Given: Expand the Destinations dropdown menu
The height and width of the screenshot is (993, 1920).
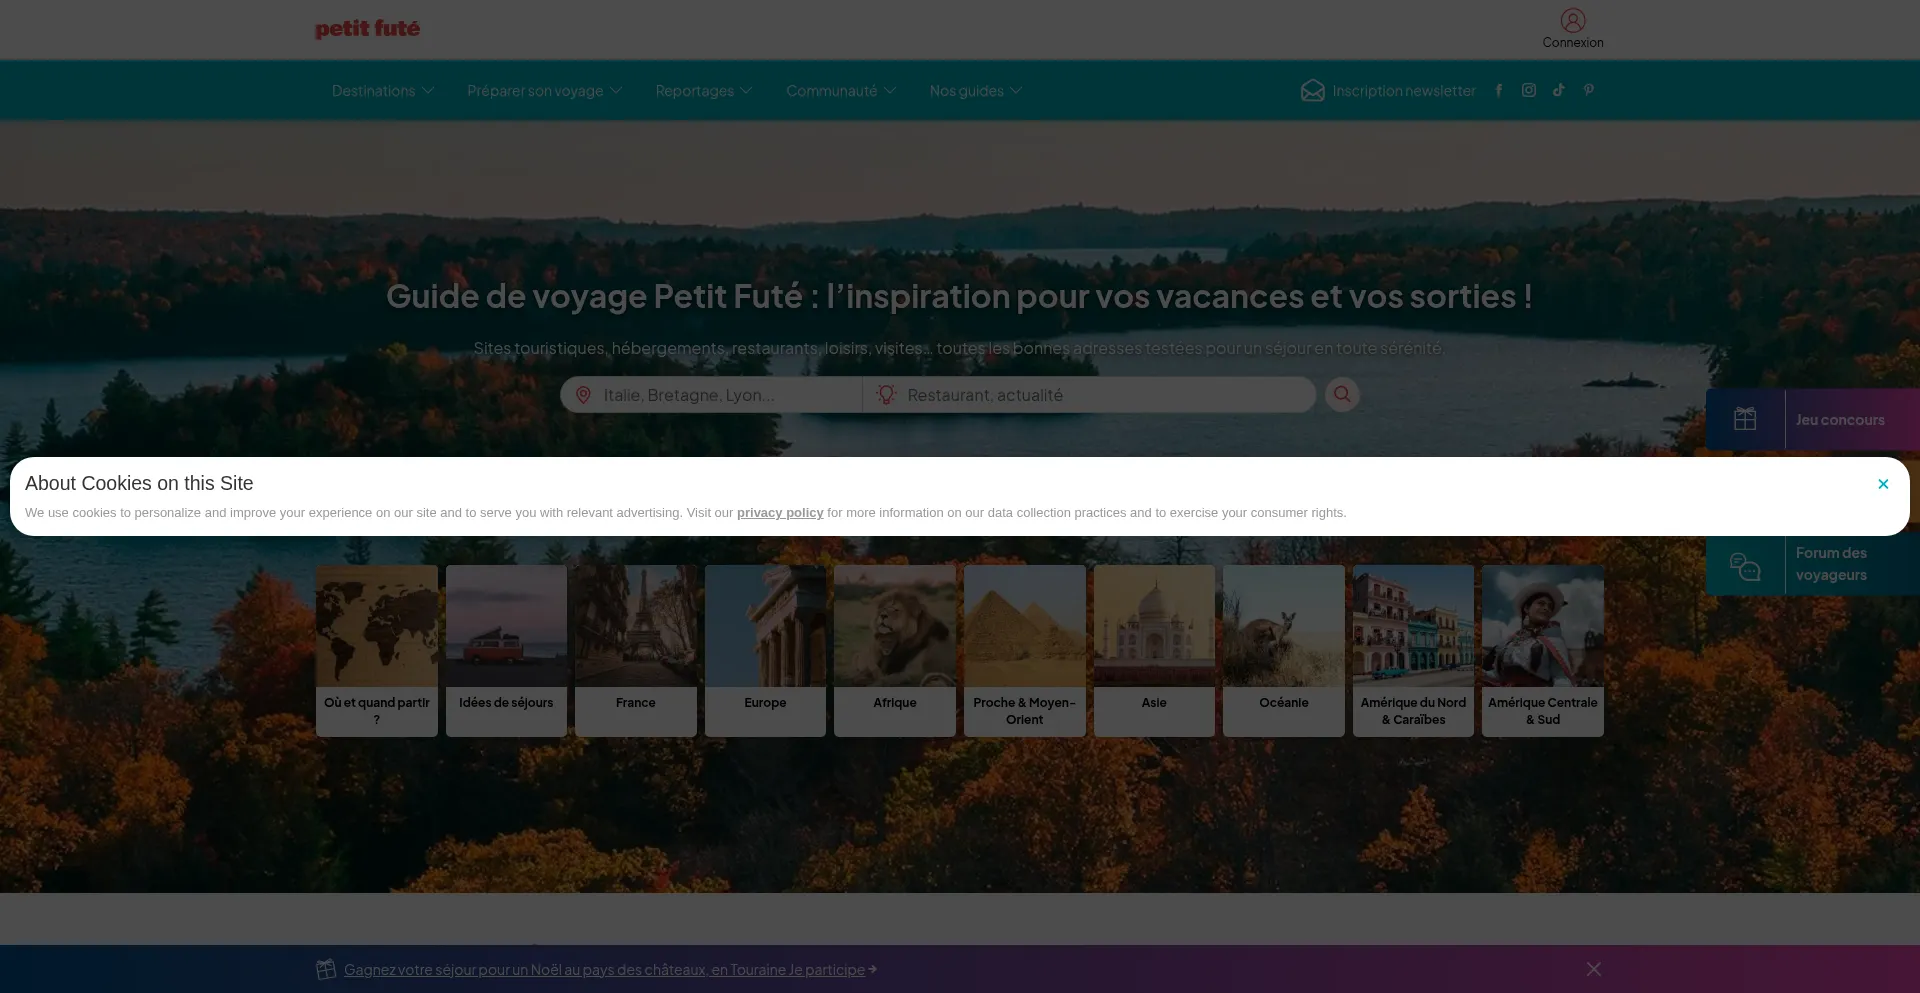Looking at the screenshot, I should [382, 91].
